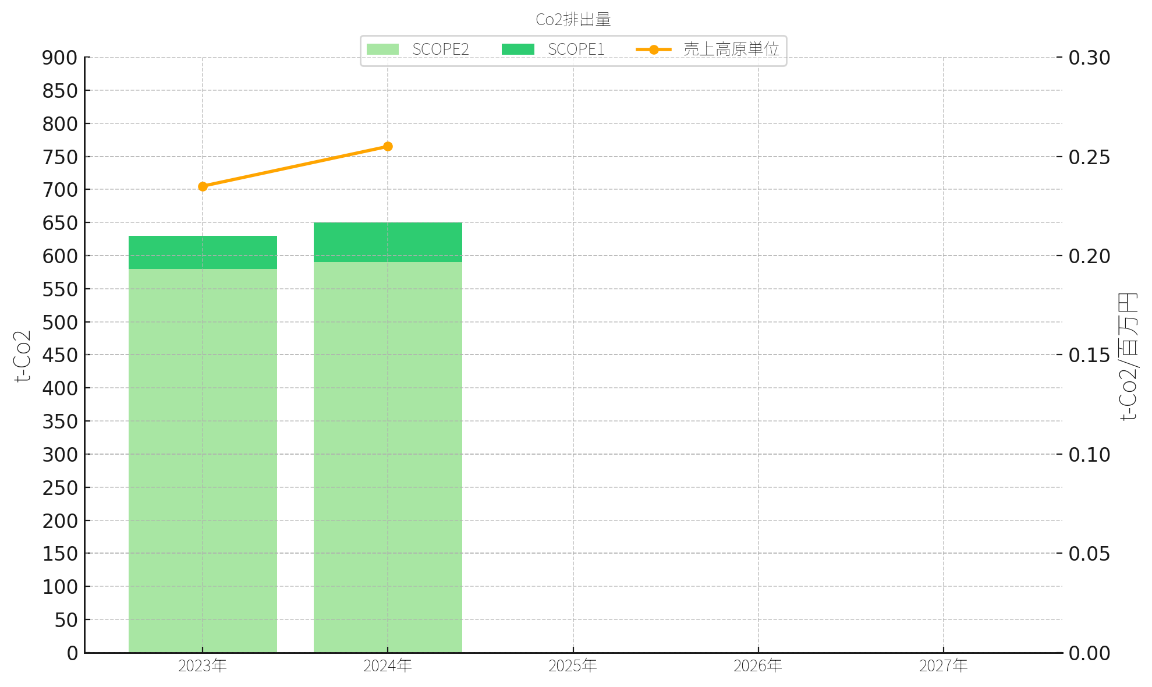The width and height of the screenshot is (1152, 687).
Task: Click the SCOPE2 legend label
Action: click(441, 49)
